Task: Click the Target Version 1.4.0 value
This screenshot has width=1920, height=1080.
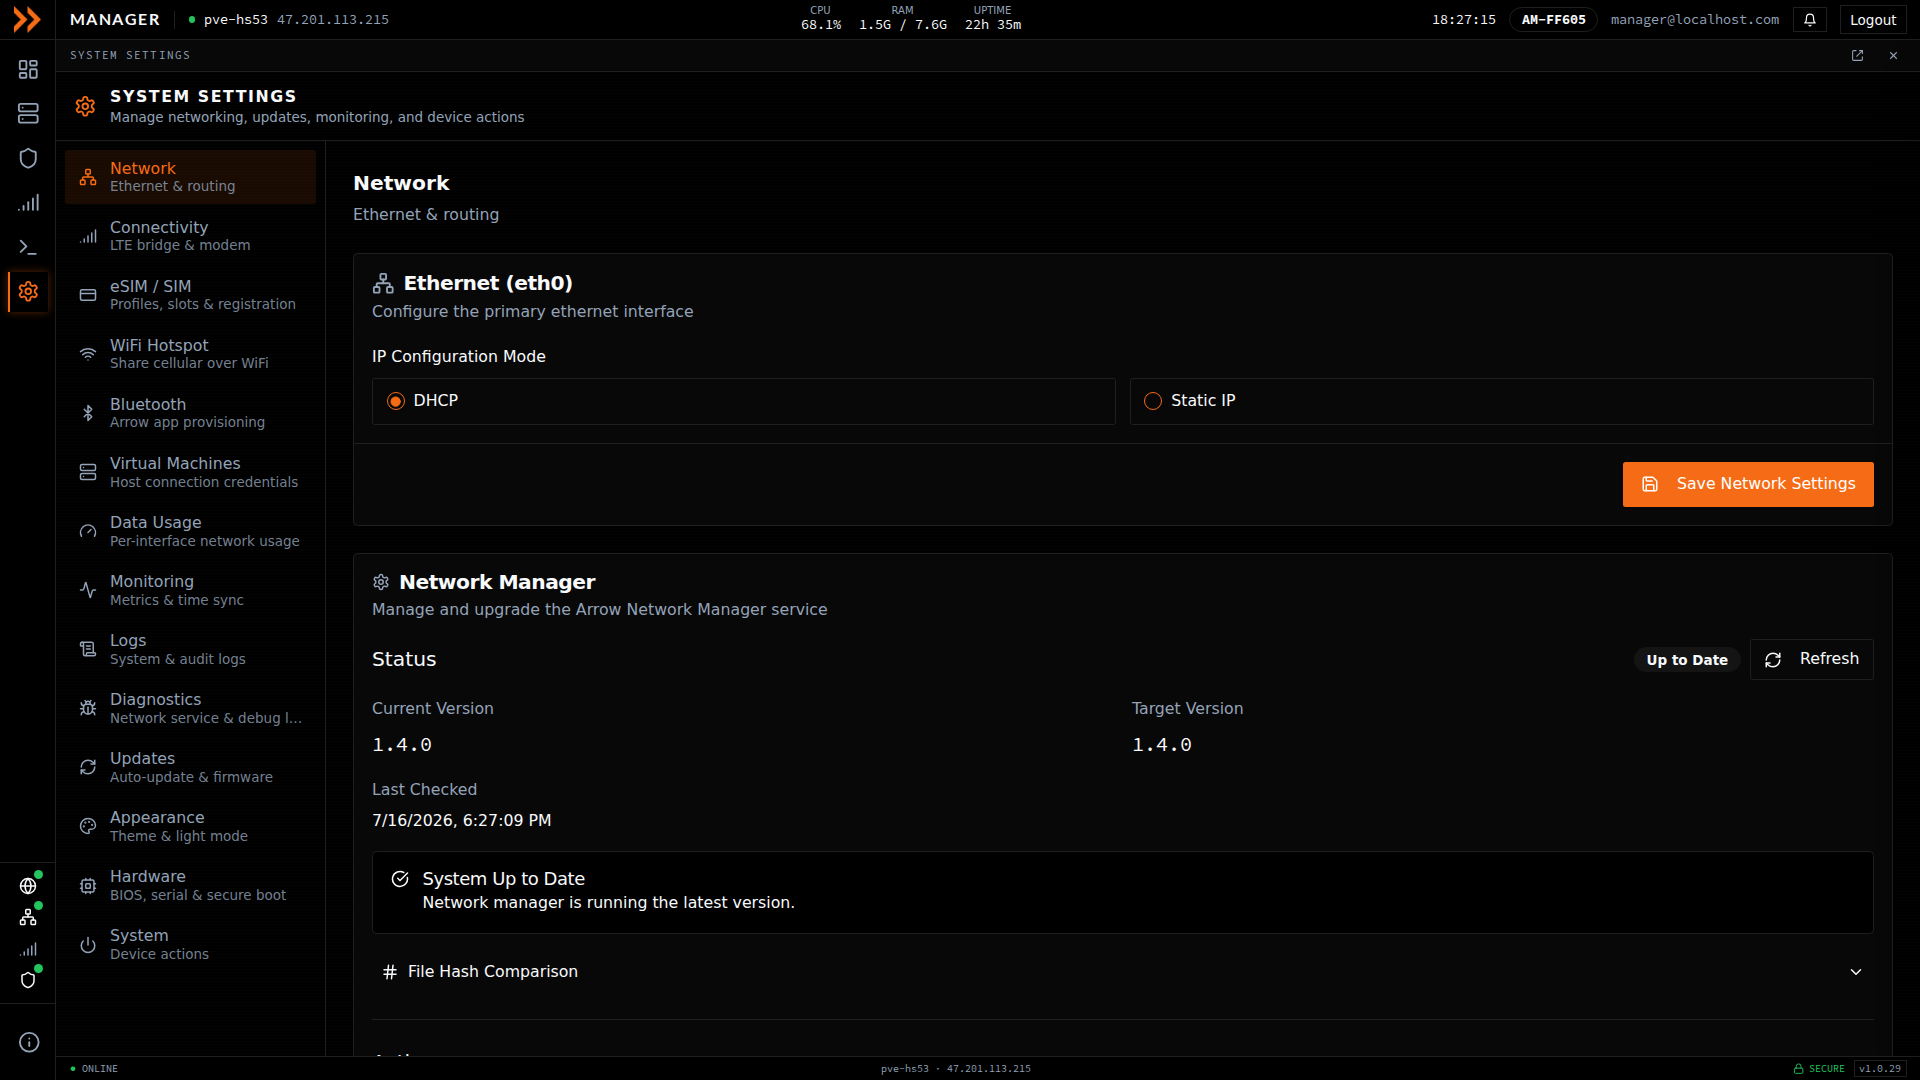Action: 1161,745
